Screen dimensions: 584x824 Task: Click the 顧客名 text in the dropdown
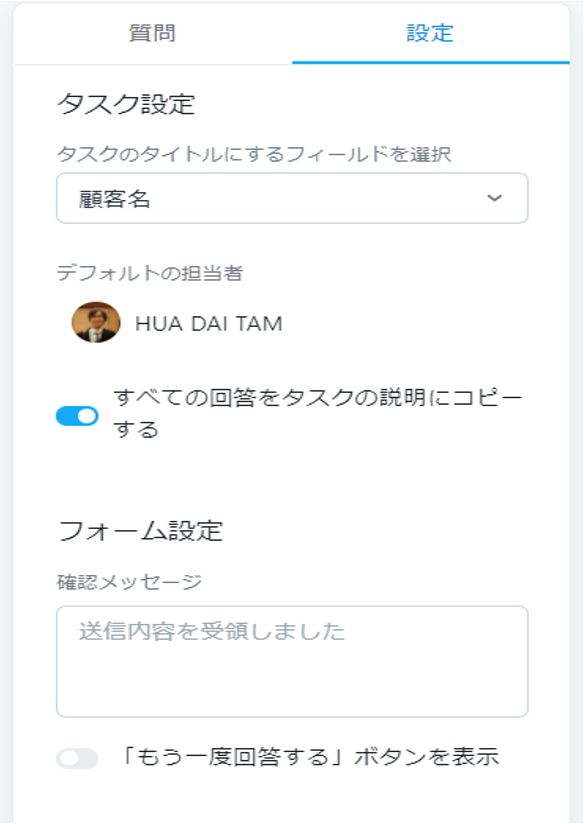click(114, 199)
